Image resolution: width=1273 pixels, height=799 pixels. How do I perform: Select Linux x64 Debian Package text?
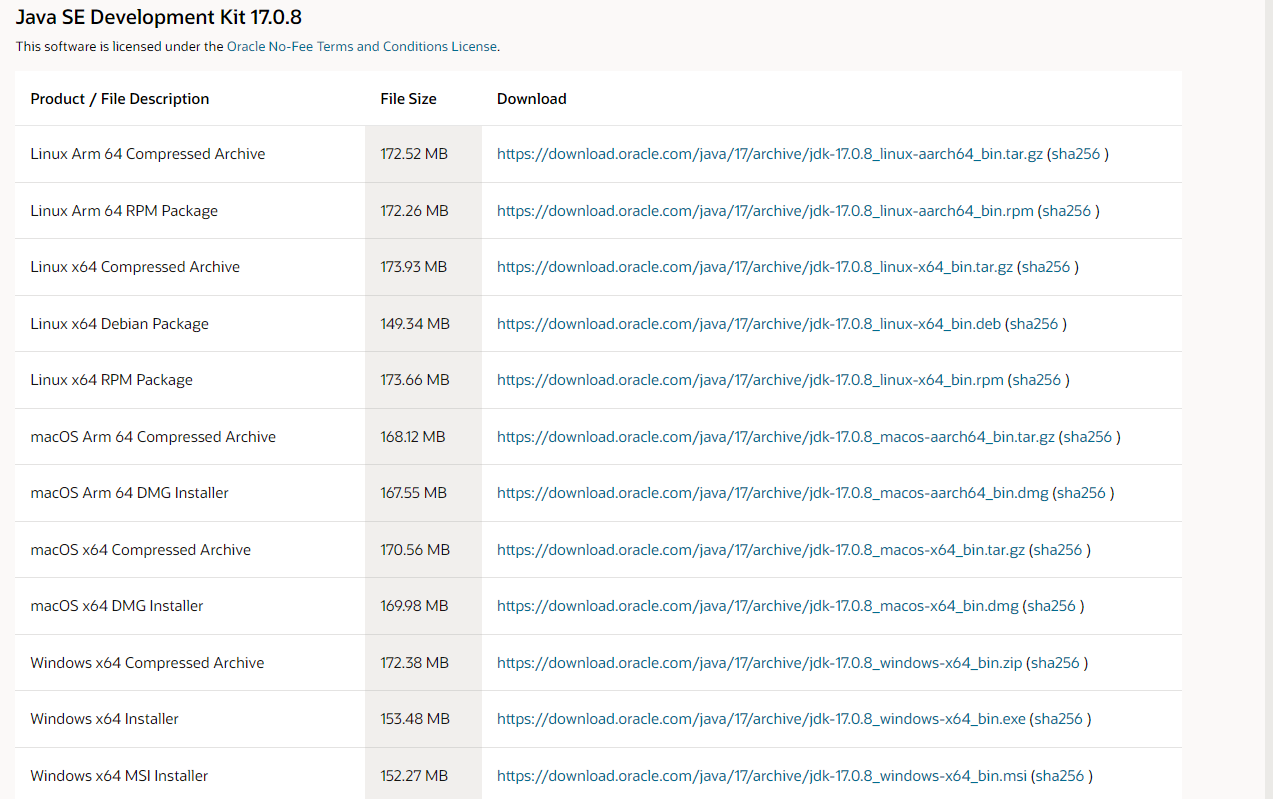[x=120, y=324]
